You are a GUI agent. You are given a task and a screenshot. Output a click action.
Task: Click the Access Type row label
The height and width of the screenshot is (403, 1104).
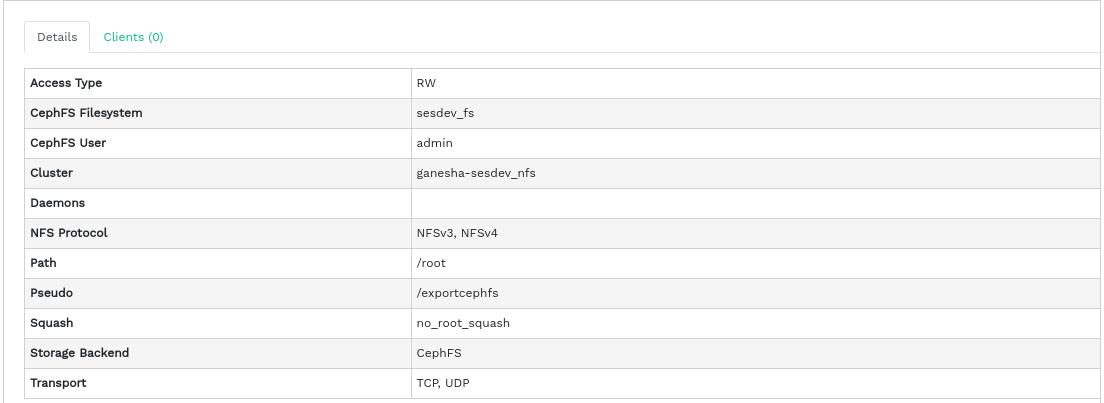point(66,83)
